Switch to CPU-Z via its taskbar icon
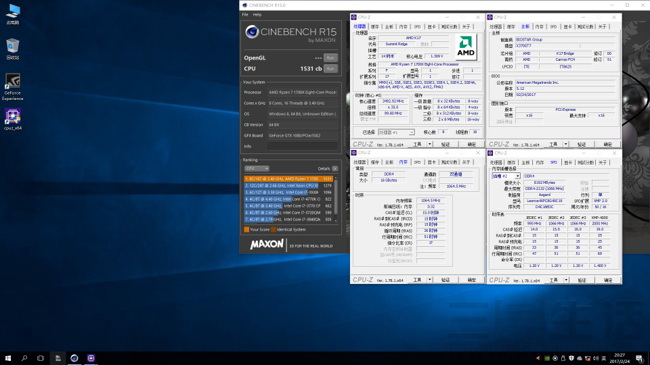Screen dimensions: 650x365 click(91, 358)
